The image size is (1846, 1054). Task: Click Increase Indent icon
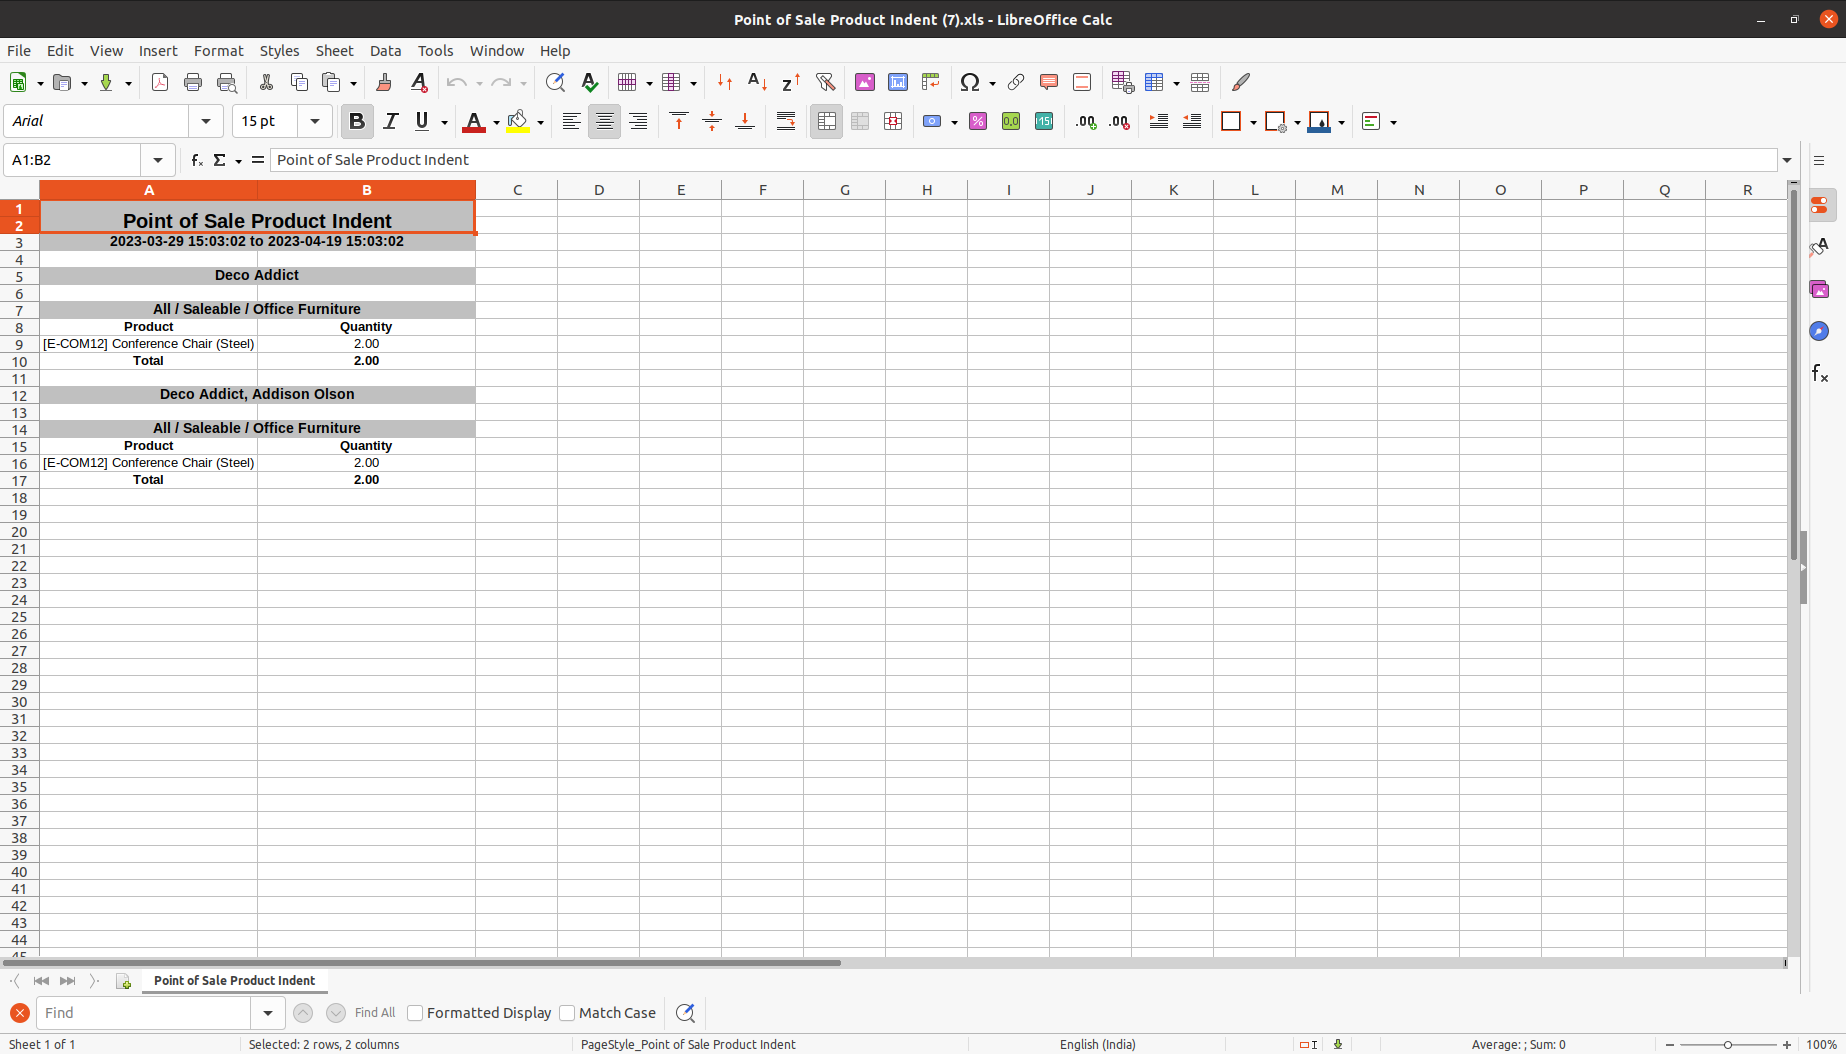(1159, 122)
